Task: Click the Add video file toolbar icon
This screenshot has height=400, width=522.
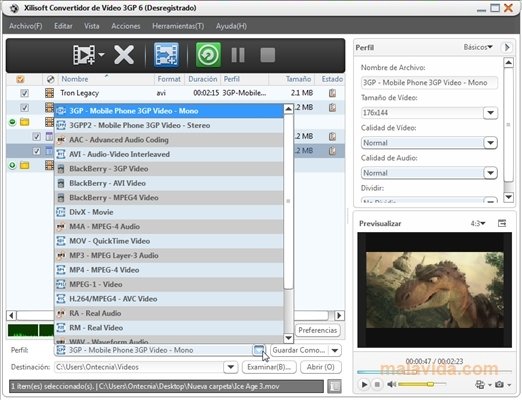Action: [x=84, y=55]
